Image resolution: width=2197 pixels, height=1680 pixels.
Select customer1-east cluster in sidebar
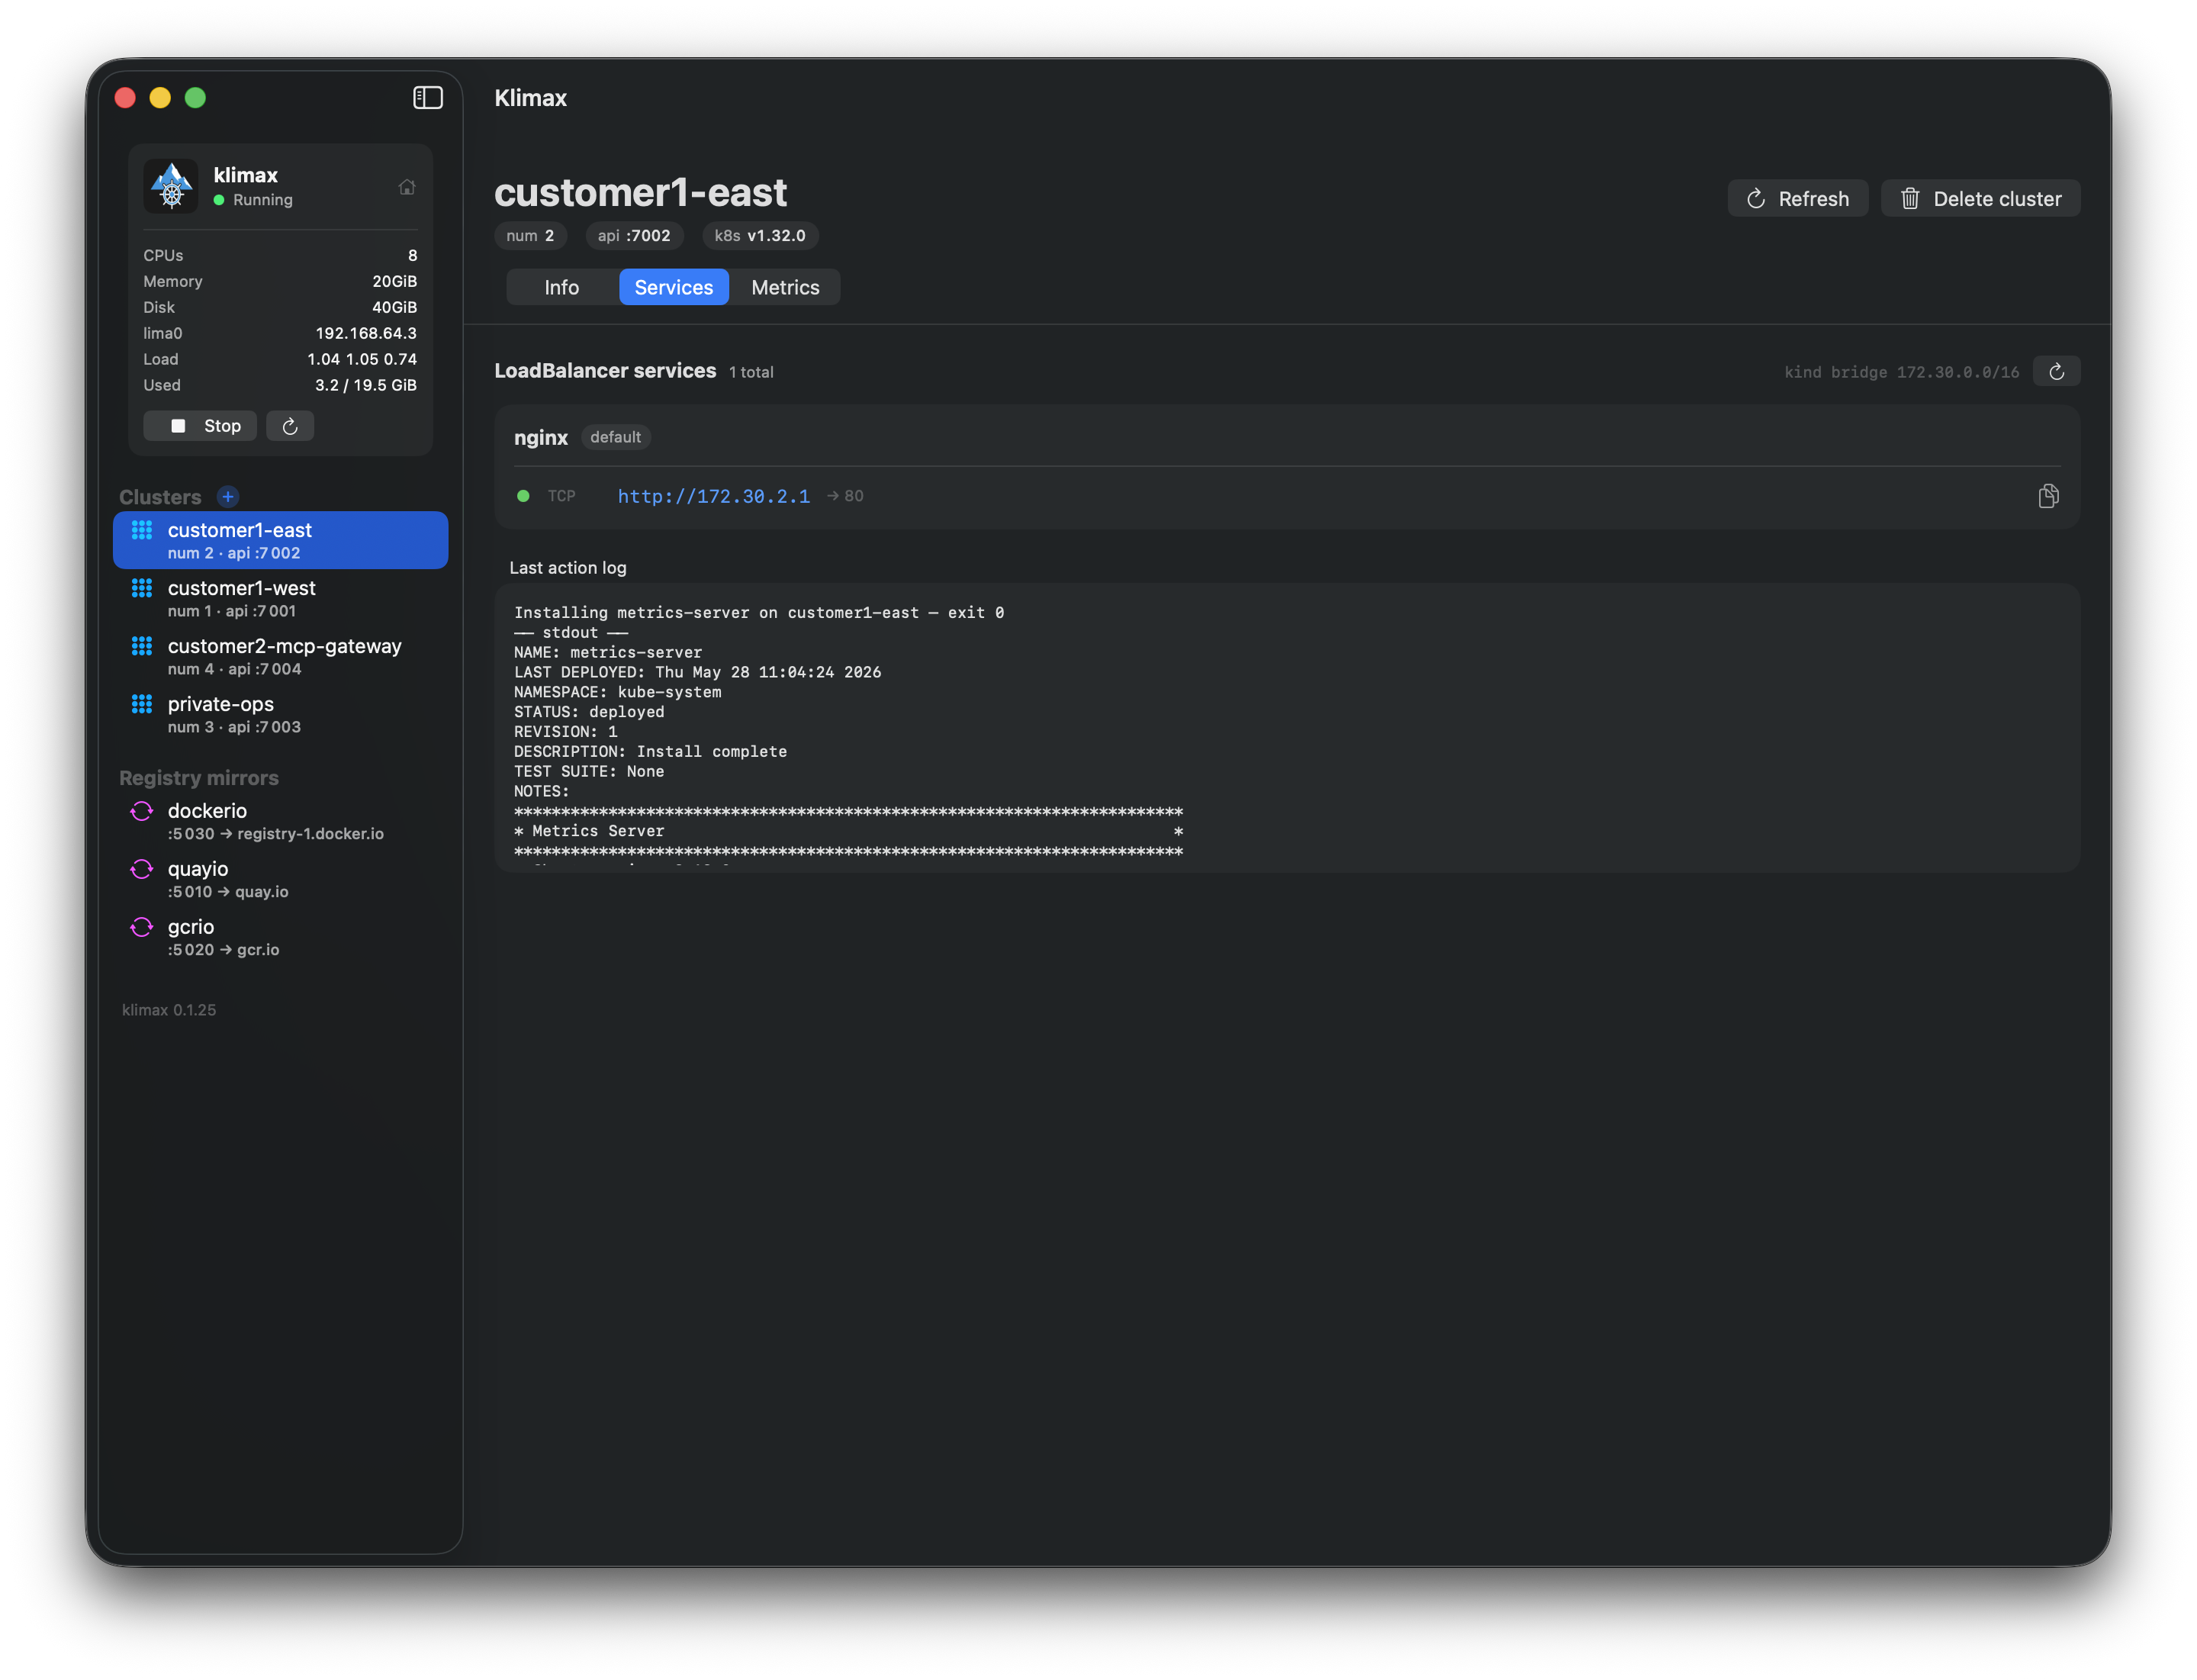[280, 540]
